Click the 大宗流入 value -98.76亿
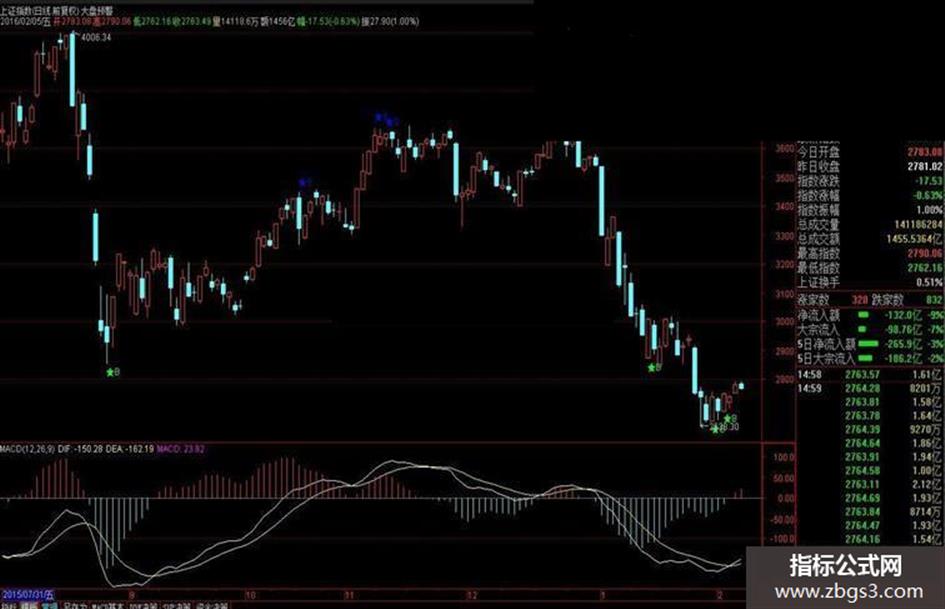 coord(903,330)
